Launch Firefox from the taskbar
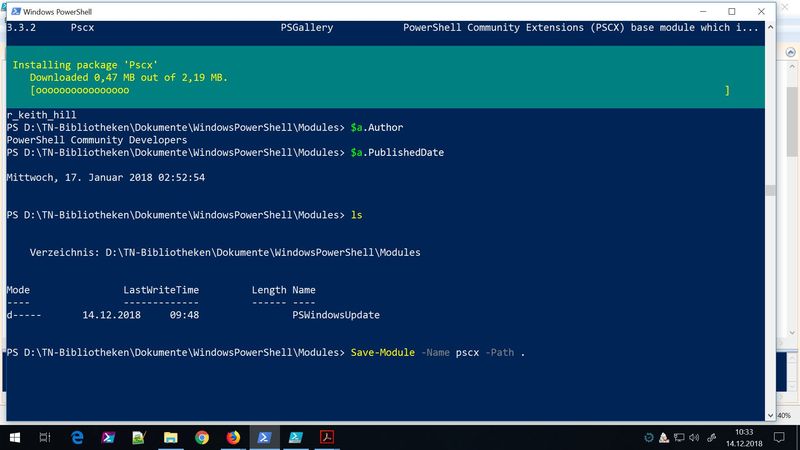Viewport: 800px width, 450px height. (x=233, y=437)
